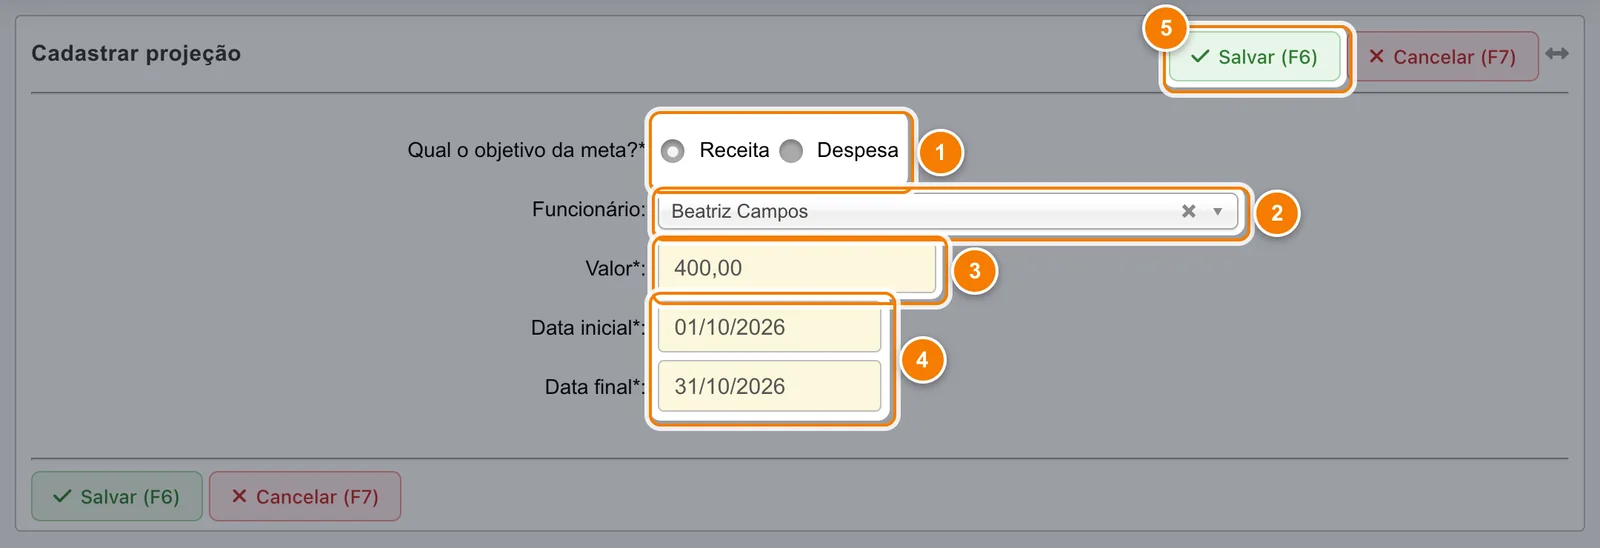Screen dimensions: 1600x548
Task: Click the Cadastrar projeção title text
Action: pos(136,53)
